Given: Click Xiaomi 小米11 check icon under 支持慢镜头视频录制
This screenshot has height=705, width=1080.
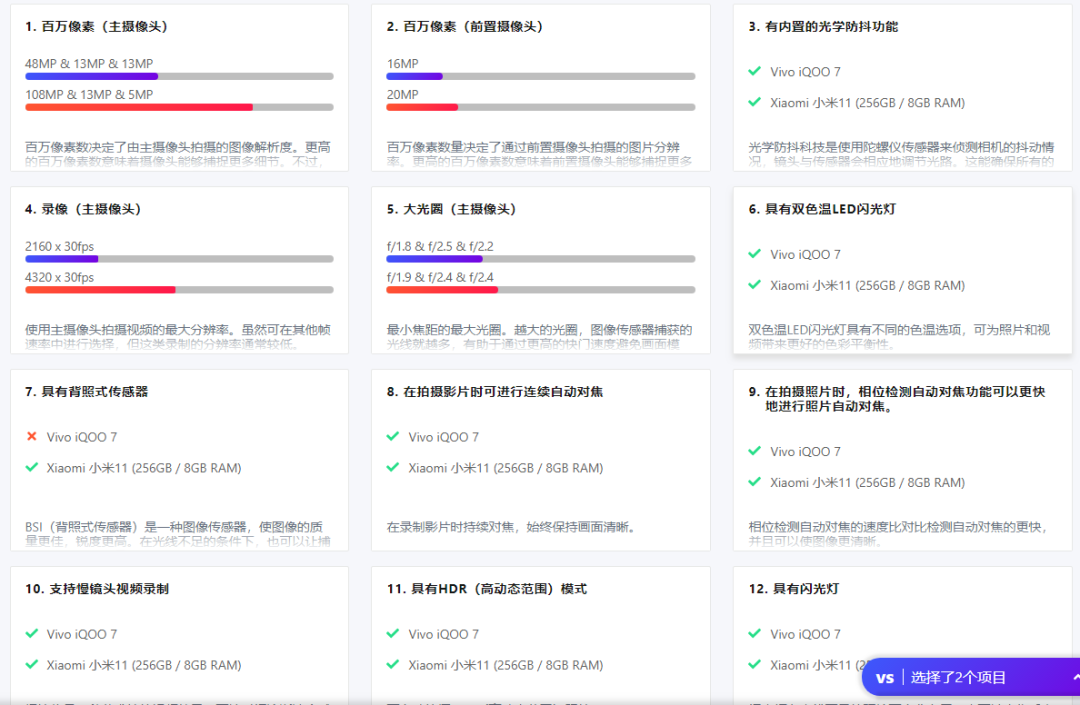Looking at the screenshot, I should click(x=31, y=664).
